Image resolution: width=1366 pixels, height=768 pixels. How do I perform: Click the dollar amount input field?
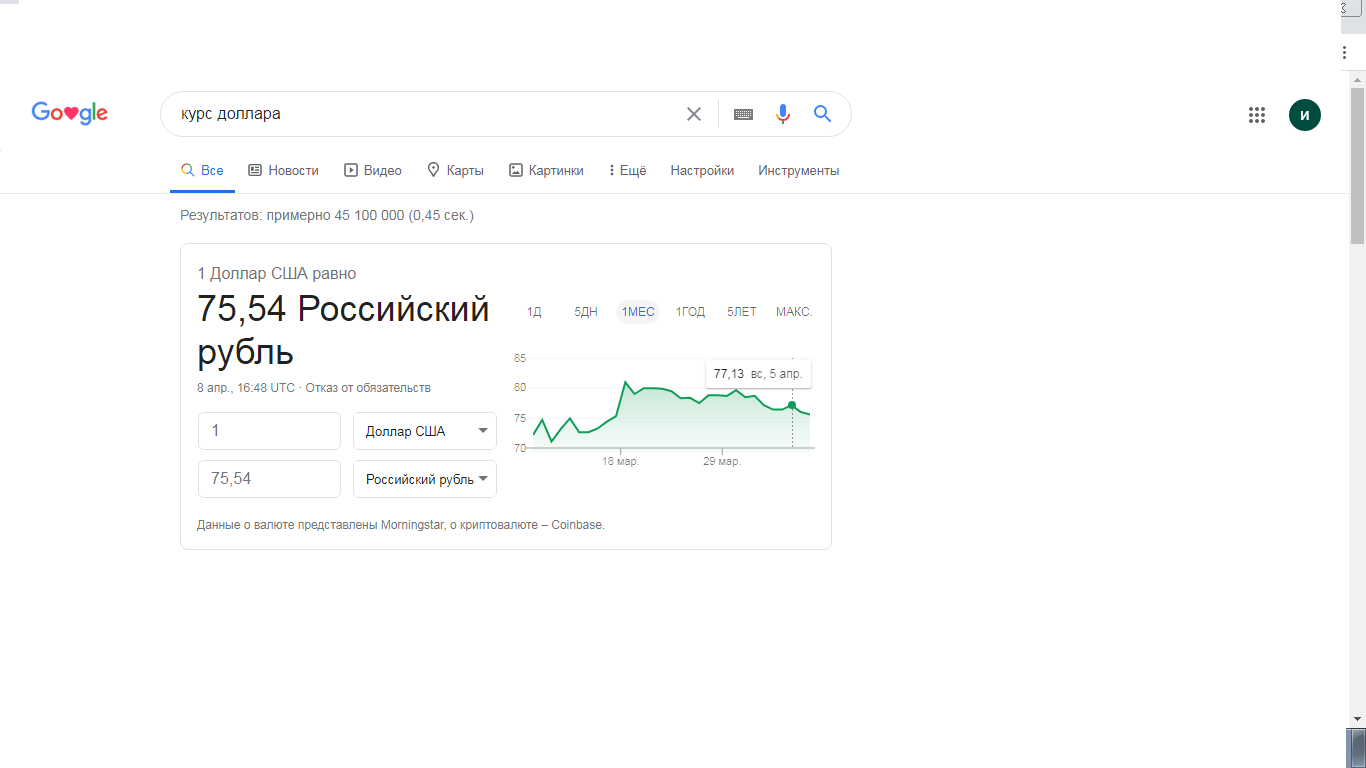pyautogui.click(x=269, y=431)
